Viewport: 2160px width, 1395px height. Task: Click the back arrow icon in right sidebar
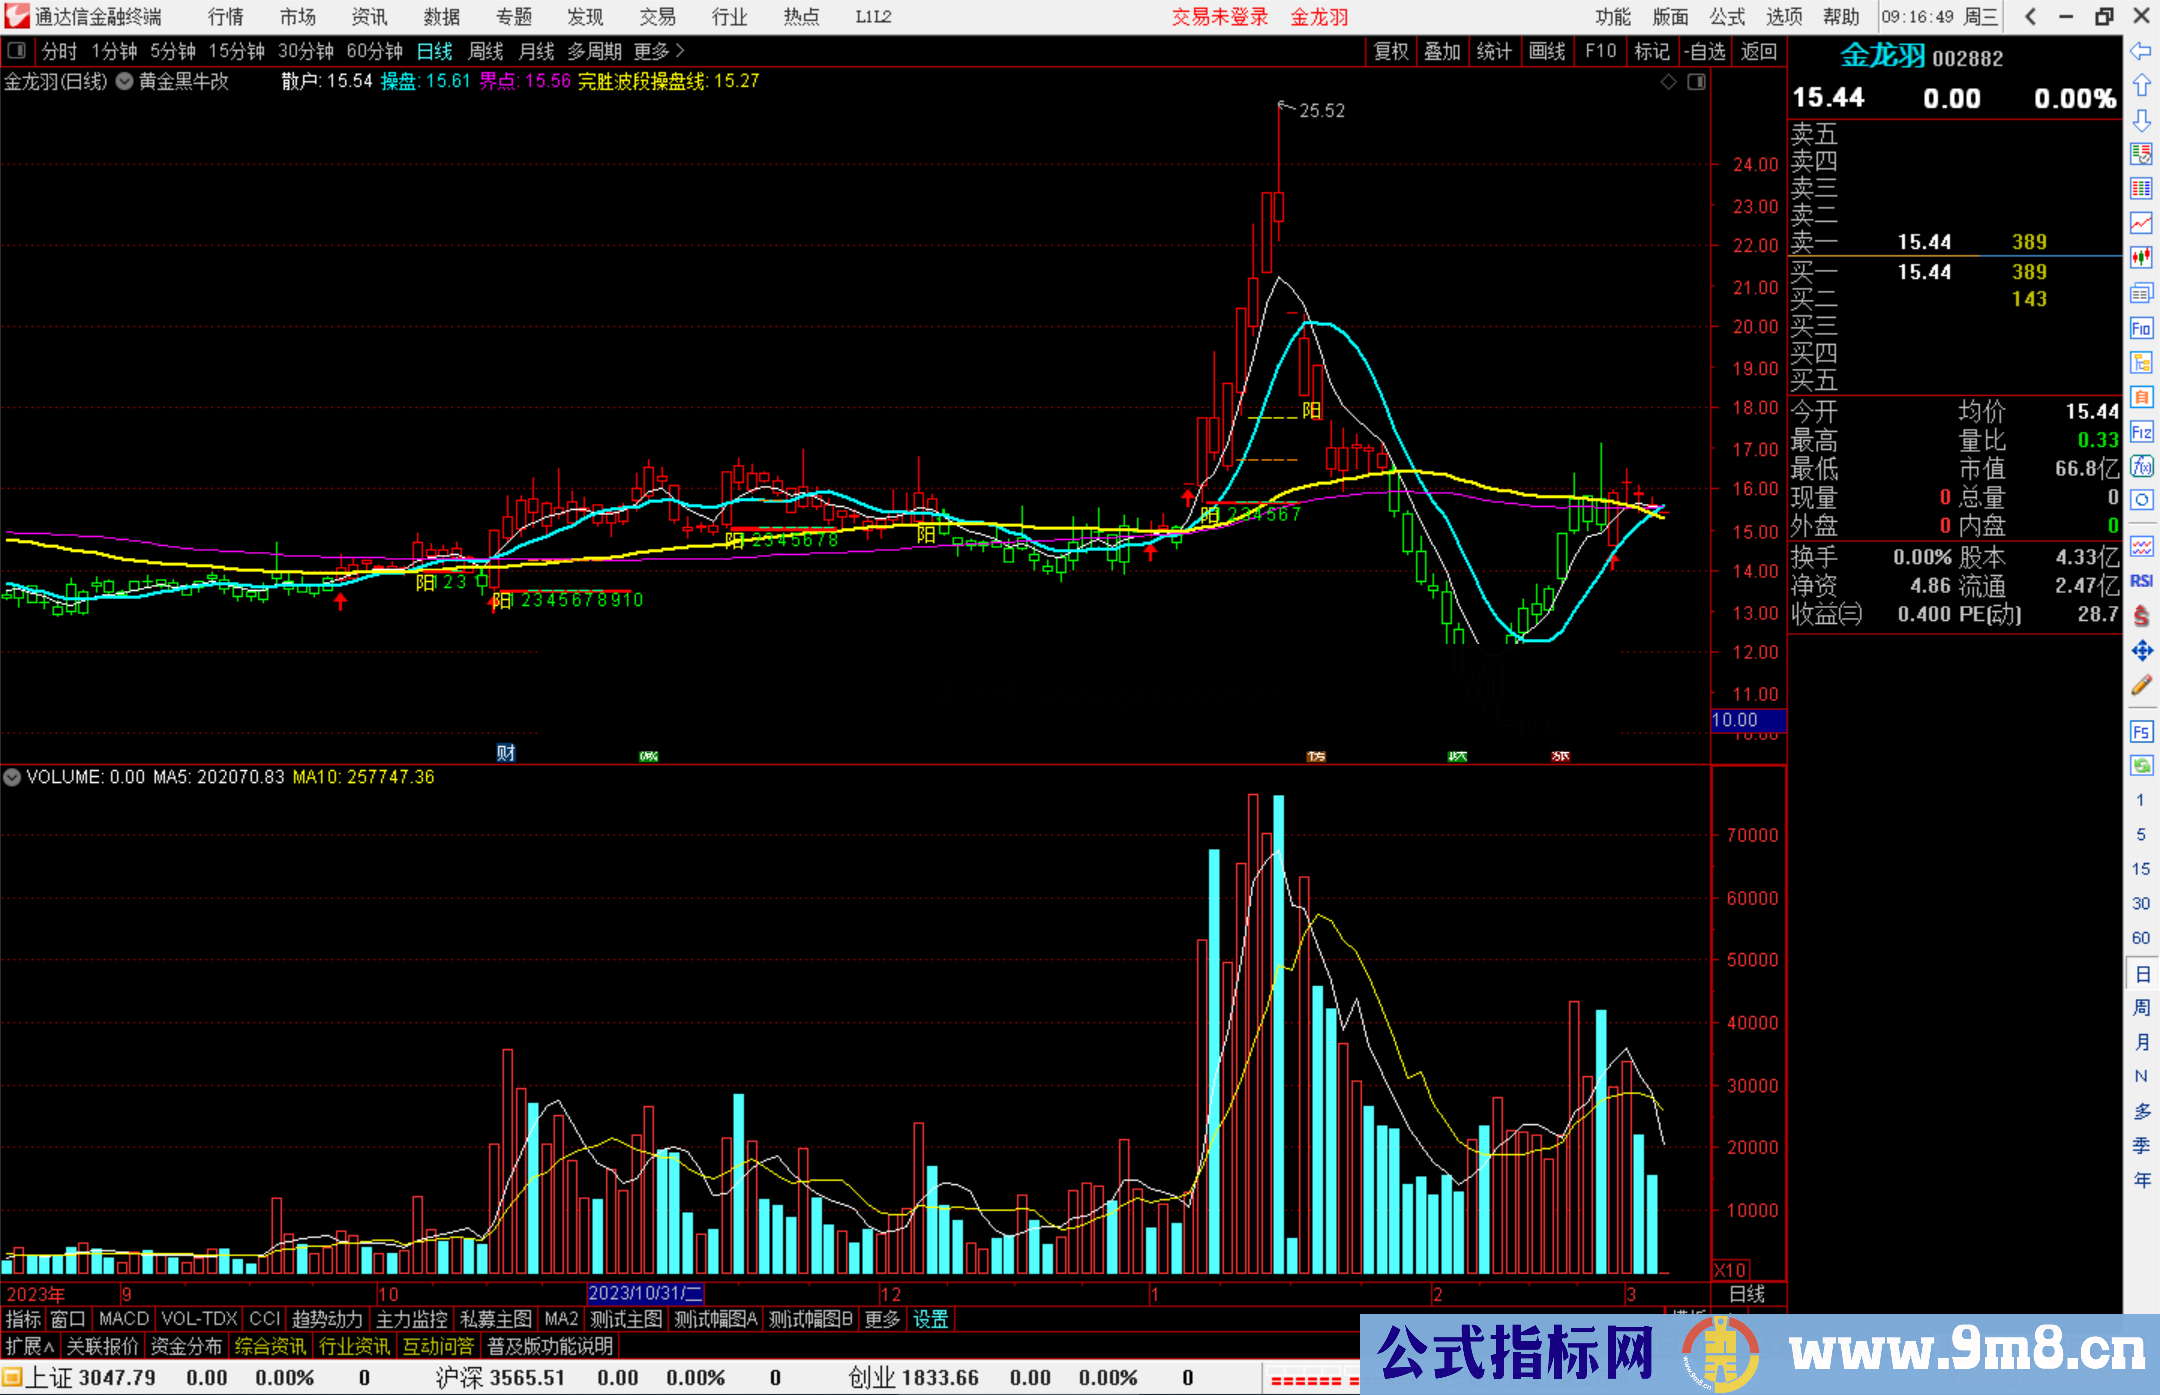pos(2141,51)
